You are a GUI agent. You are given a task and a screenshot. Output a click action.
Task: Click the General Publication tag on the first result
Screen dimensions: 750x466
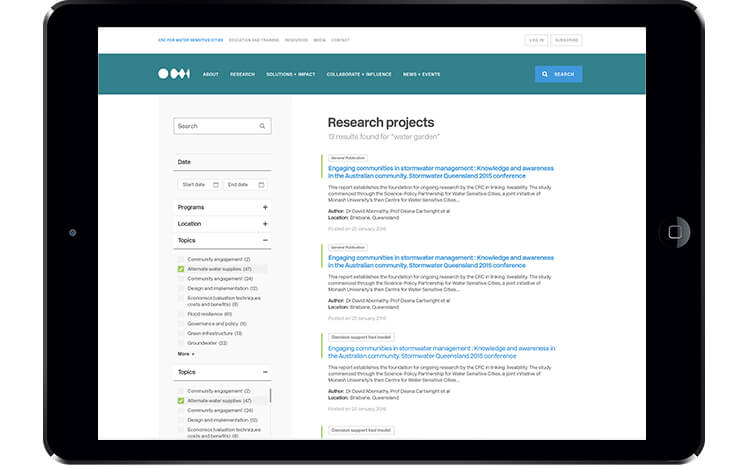(348, 158)
